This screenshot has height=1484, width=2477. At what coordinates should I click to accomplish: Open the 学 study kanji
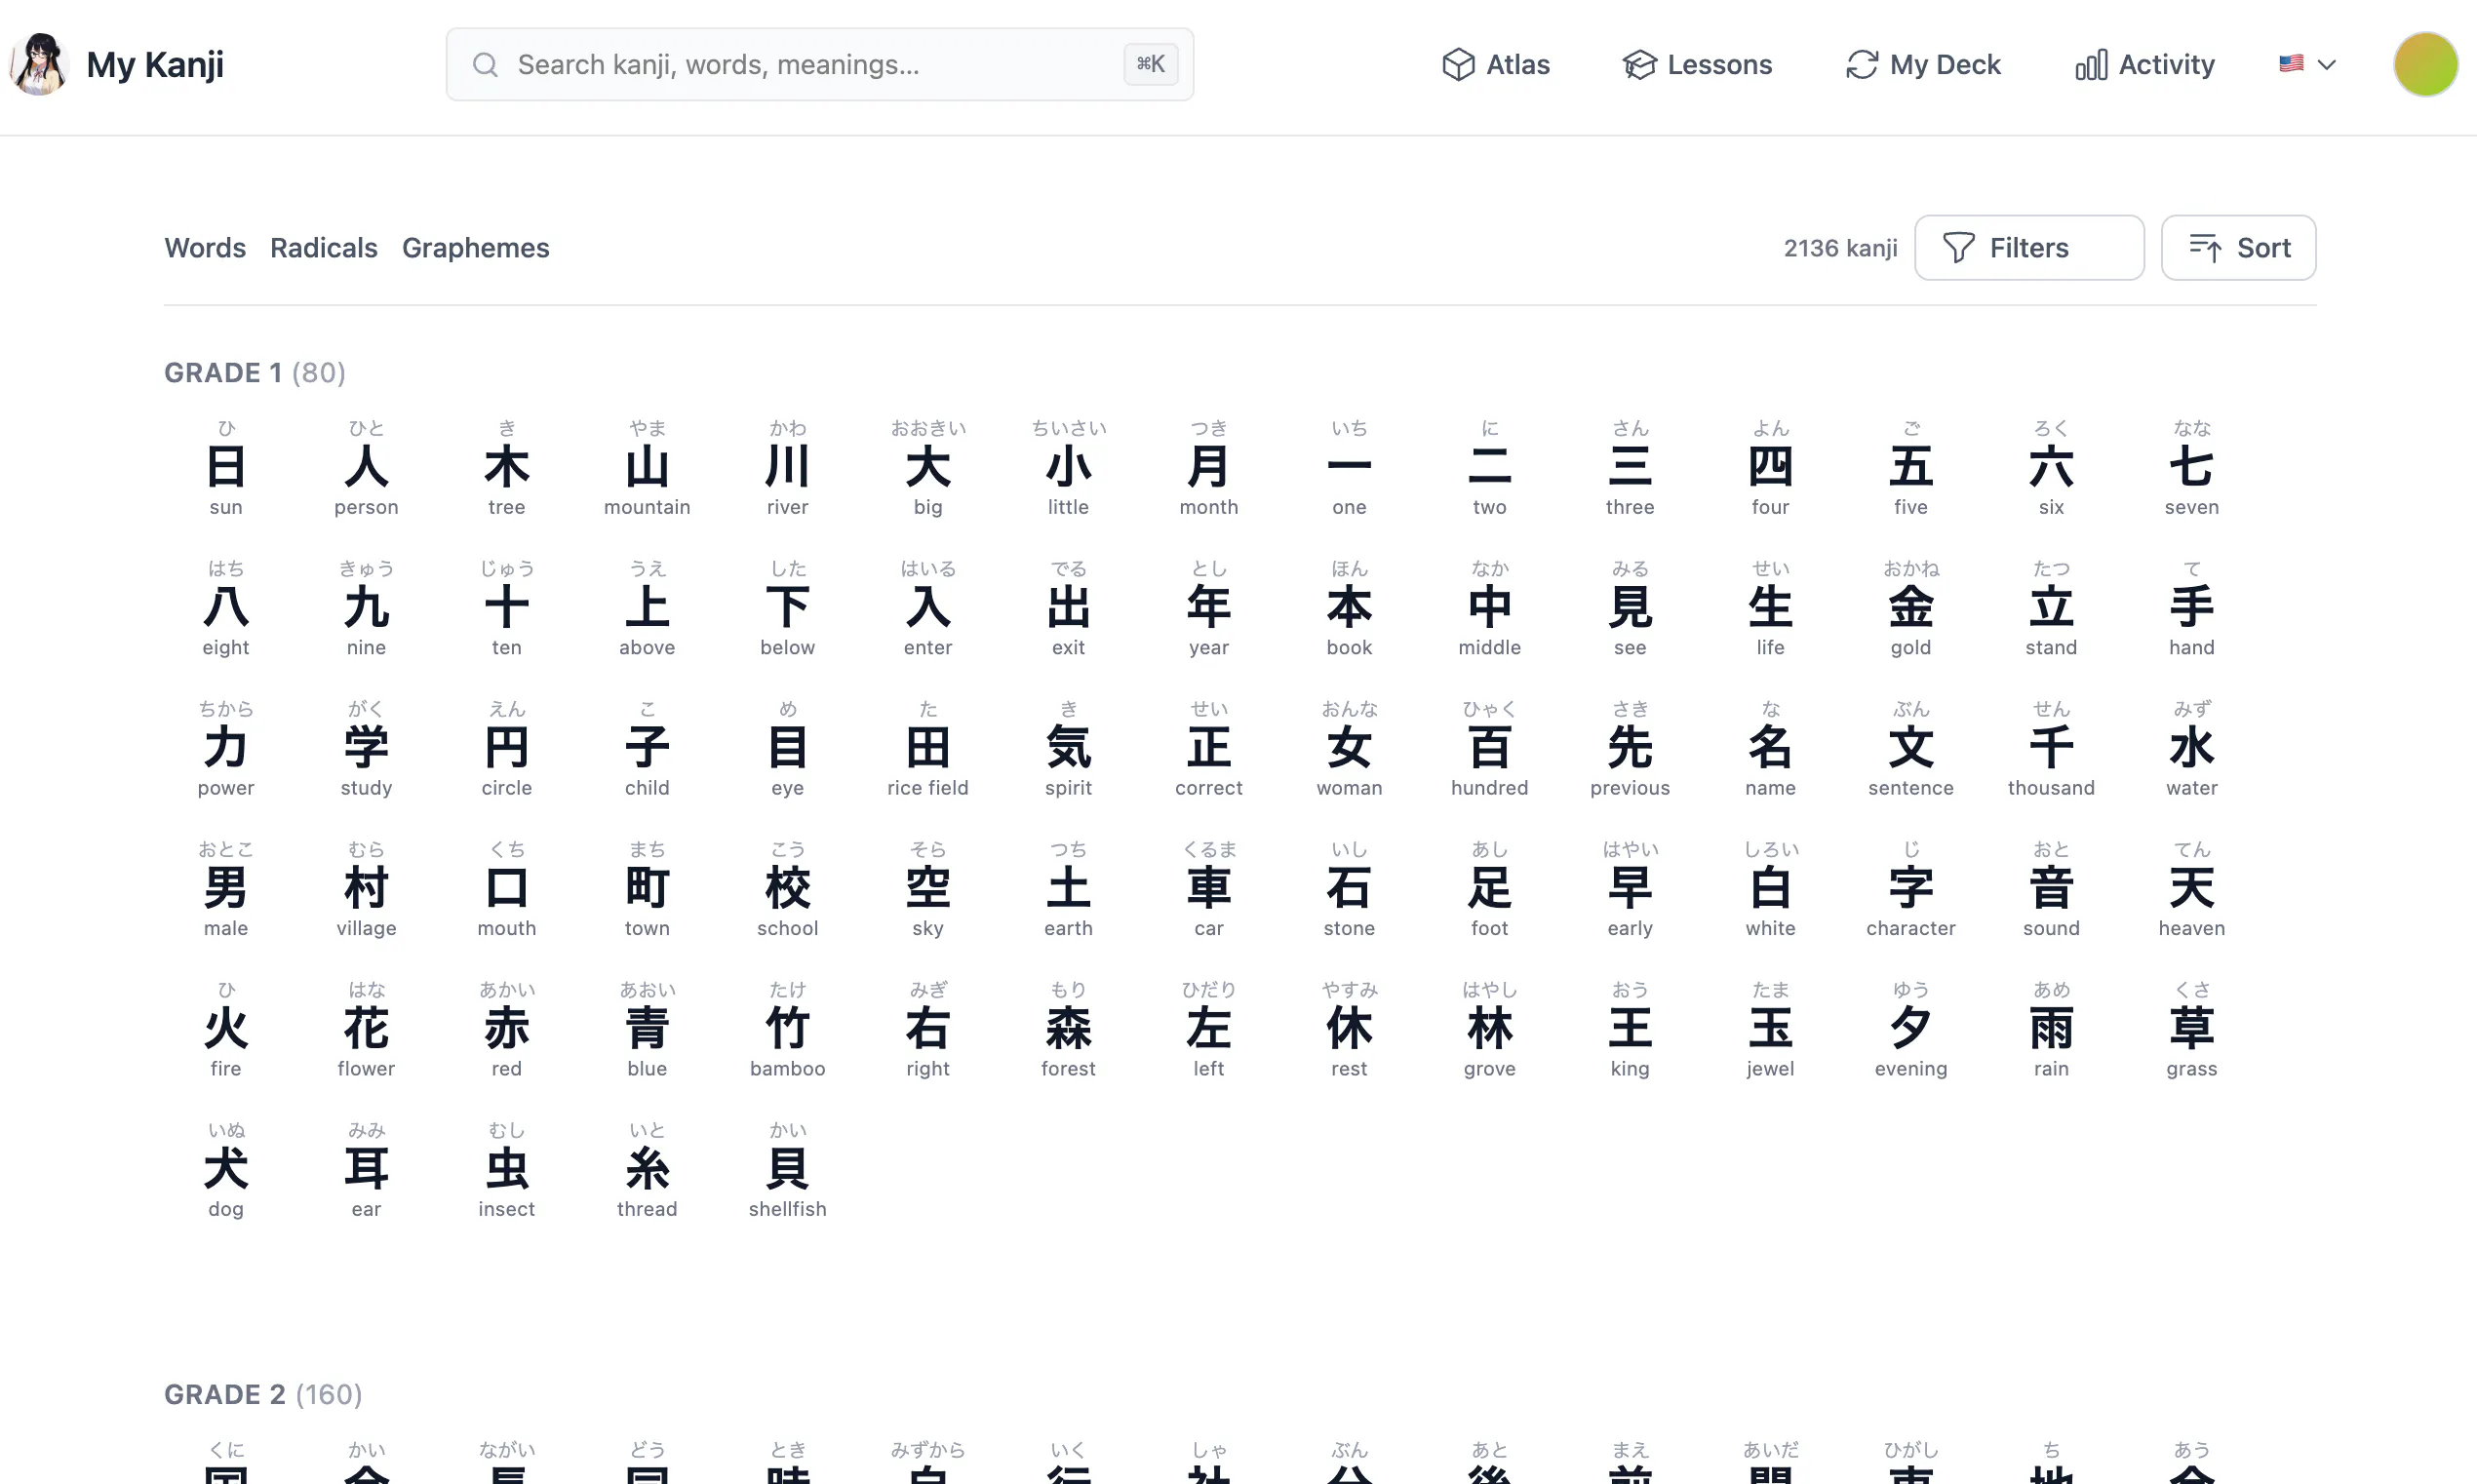(366, 748)
